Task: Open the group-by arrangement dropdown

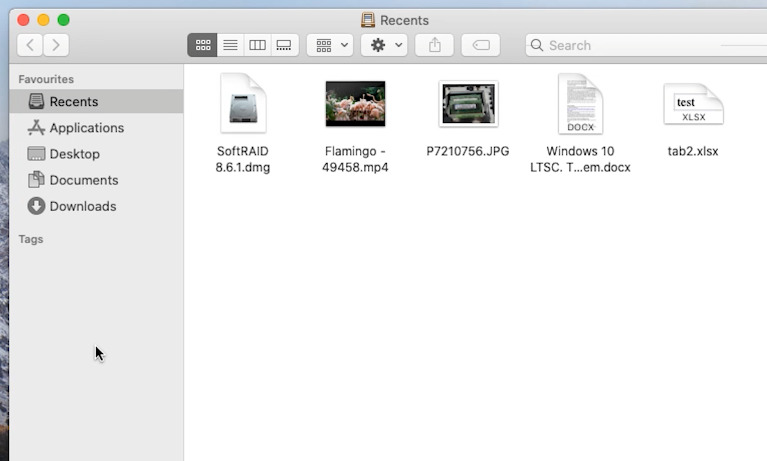Action: tap(330, 45)
